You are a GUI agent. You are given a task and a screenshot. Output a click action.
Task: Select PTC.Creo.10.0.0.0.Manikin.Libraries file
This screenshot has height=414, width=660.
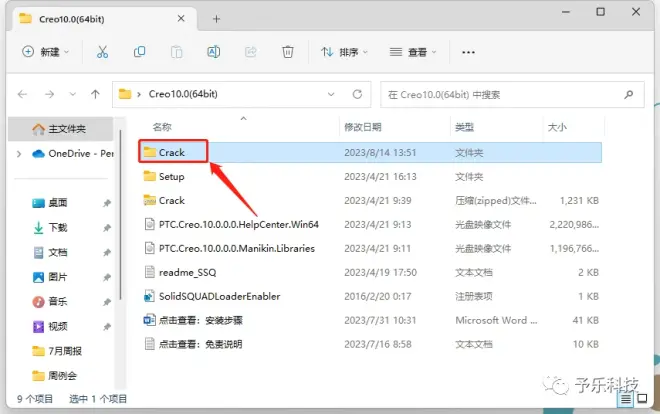(x=370, y=249)
